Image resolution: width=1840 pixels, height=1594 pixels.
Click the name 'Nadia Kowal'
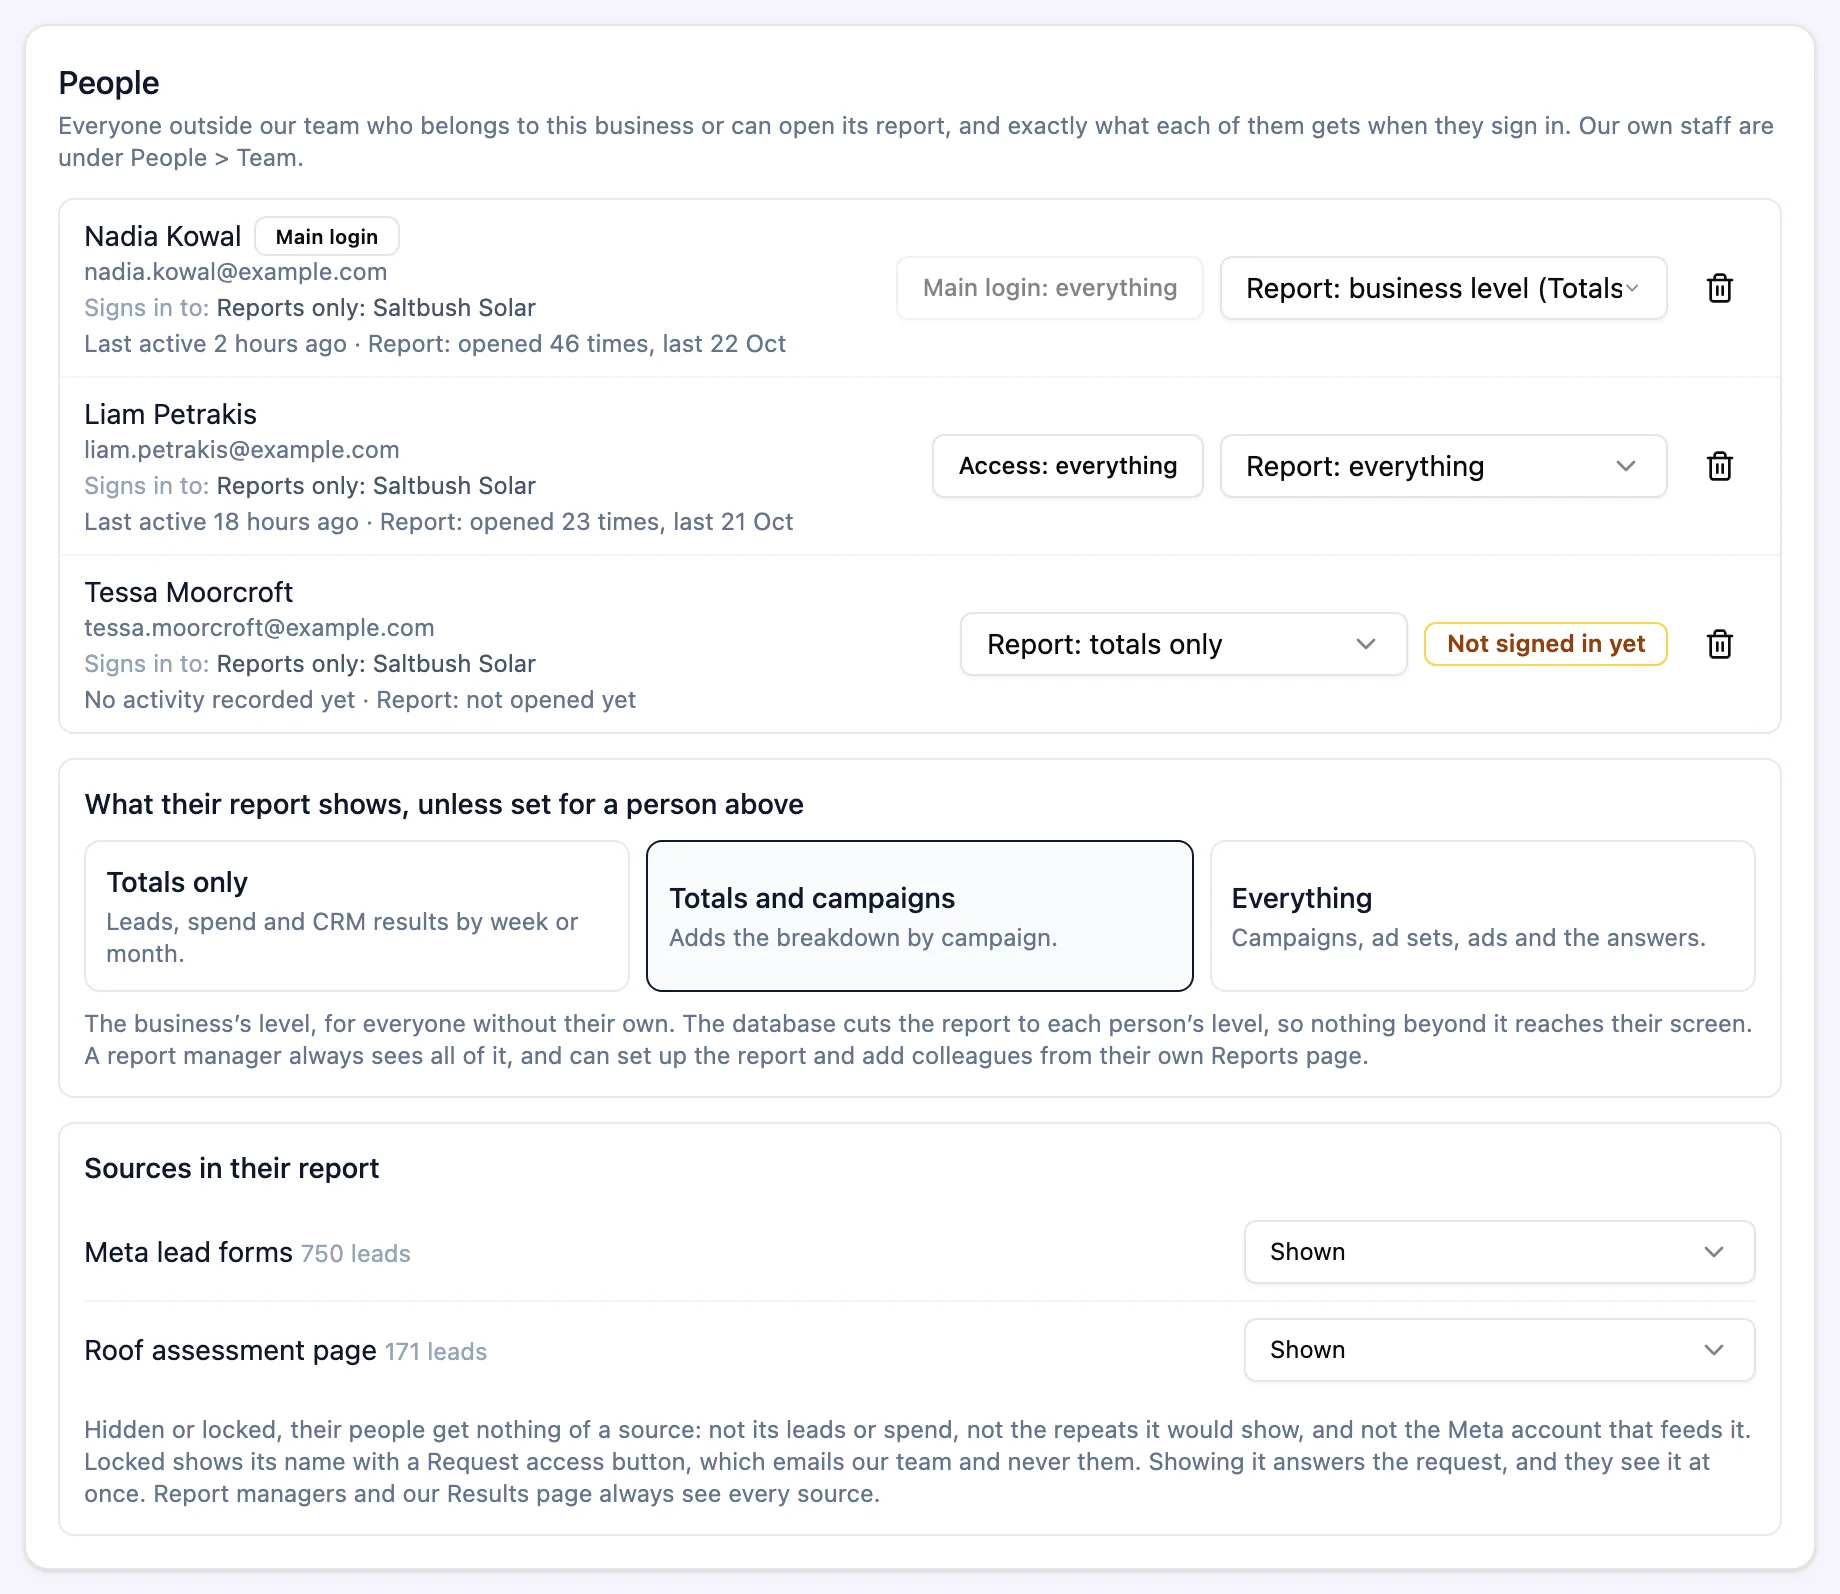[162, 236]
